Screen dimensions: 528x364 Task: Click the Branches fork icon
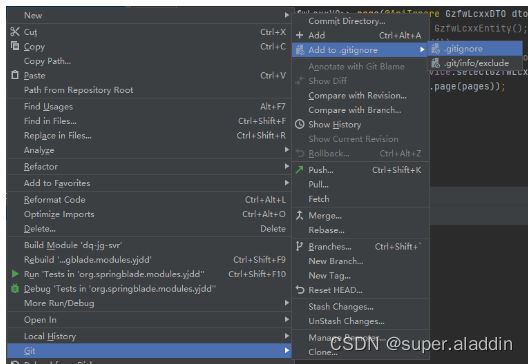[x=299, y=246]
